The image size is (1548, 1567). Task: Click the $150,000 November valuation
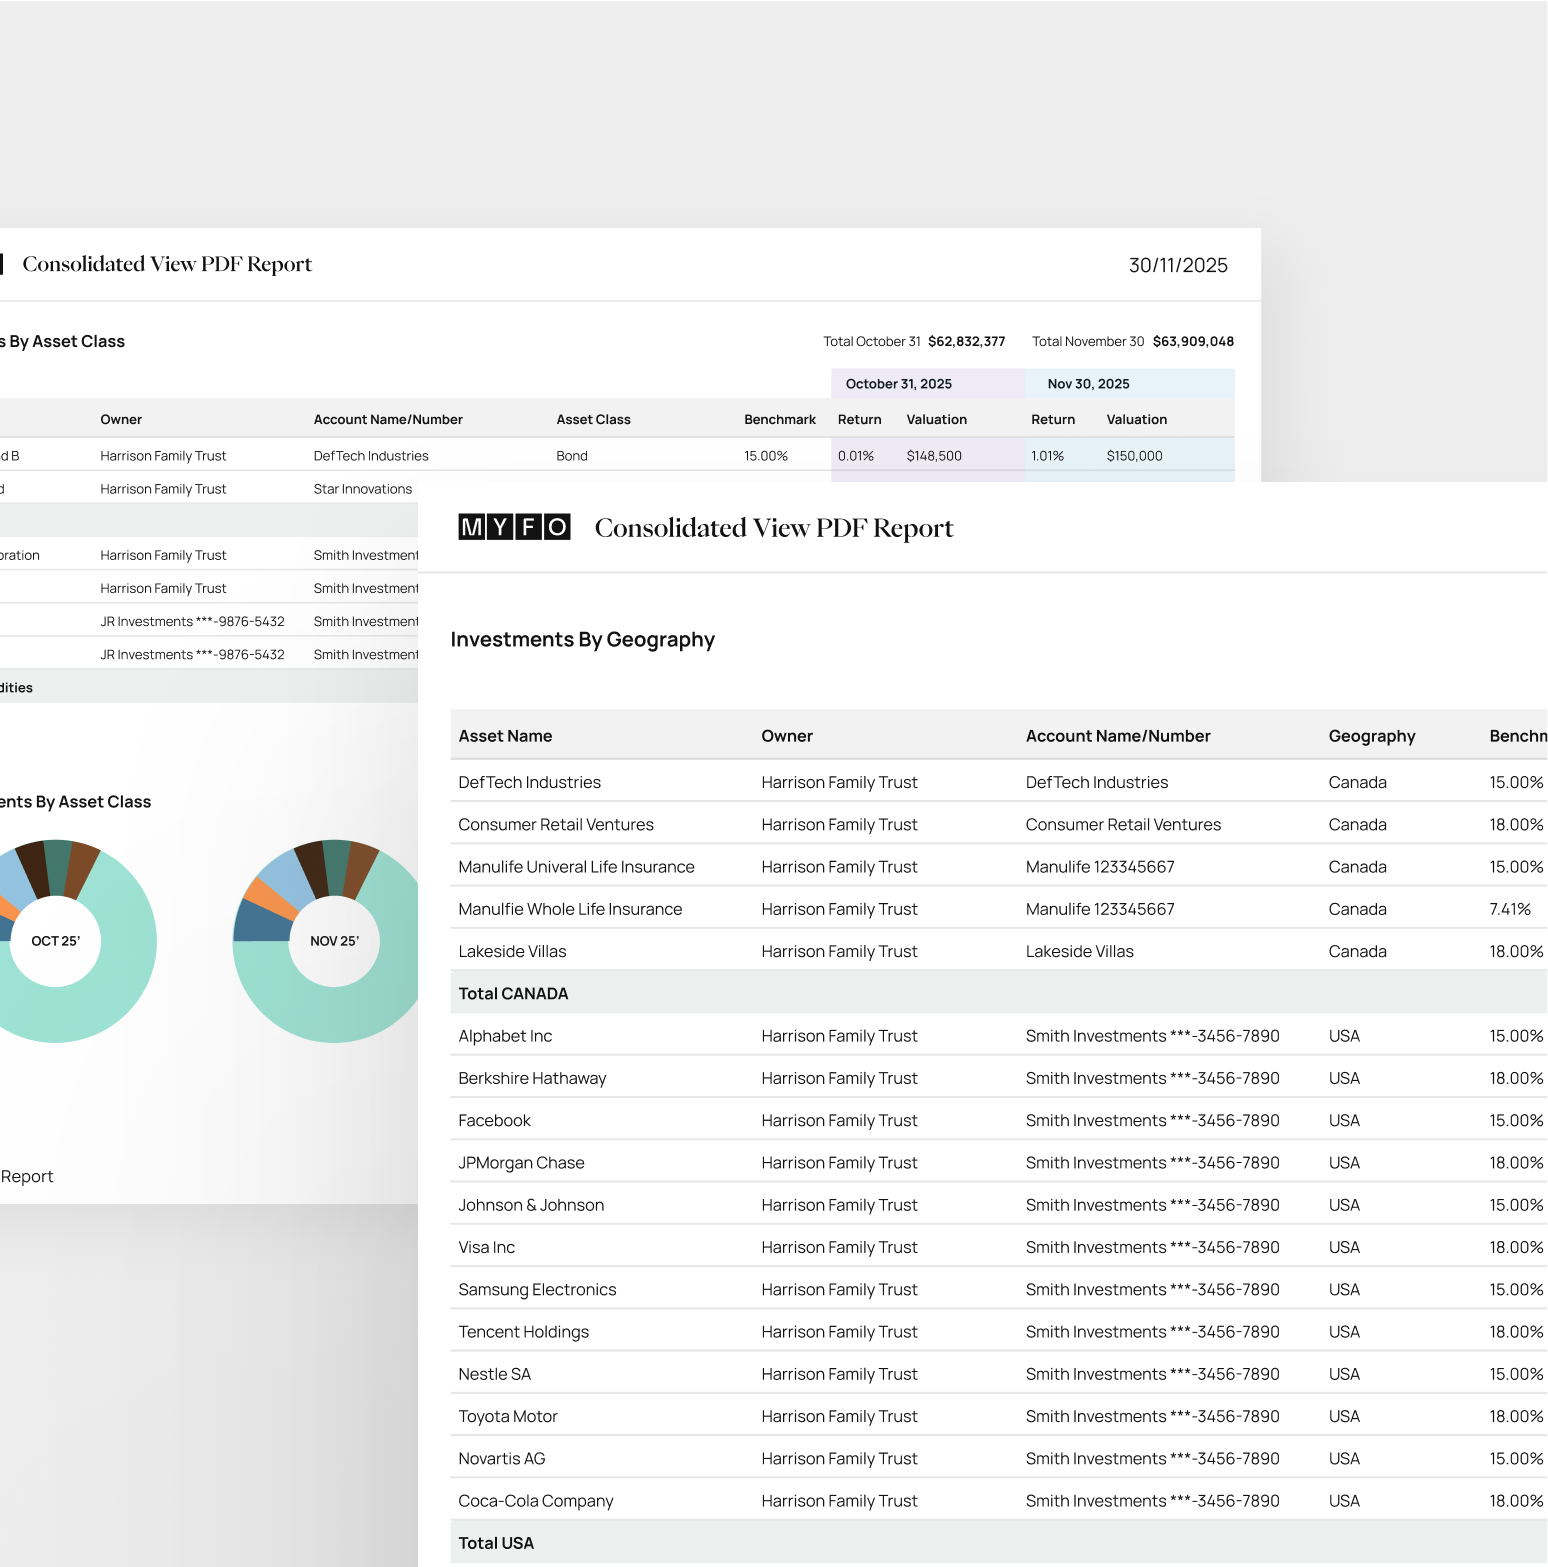[1134, 456]
